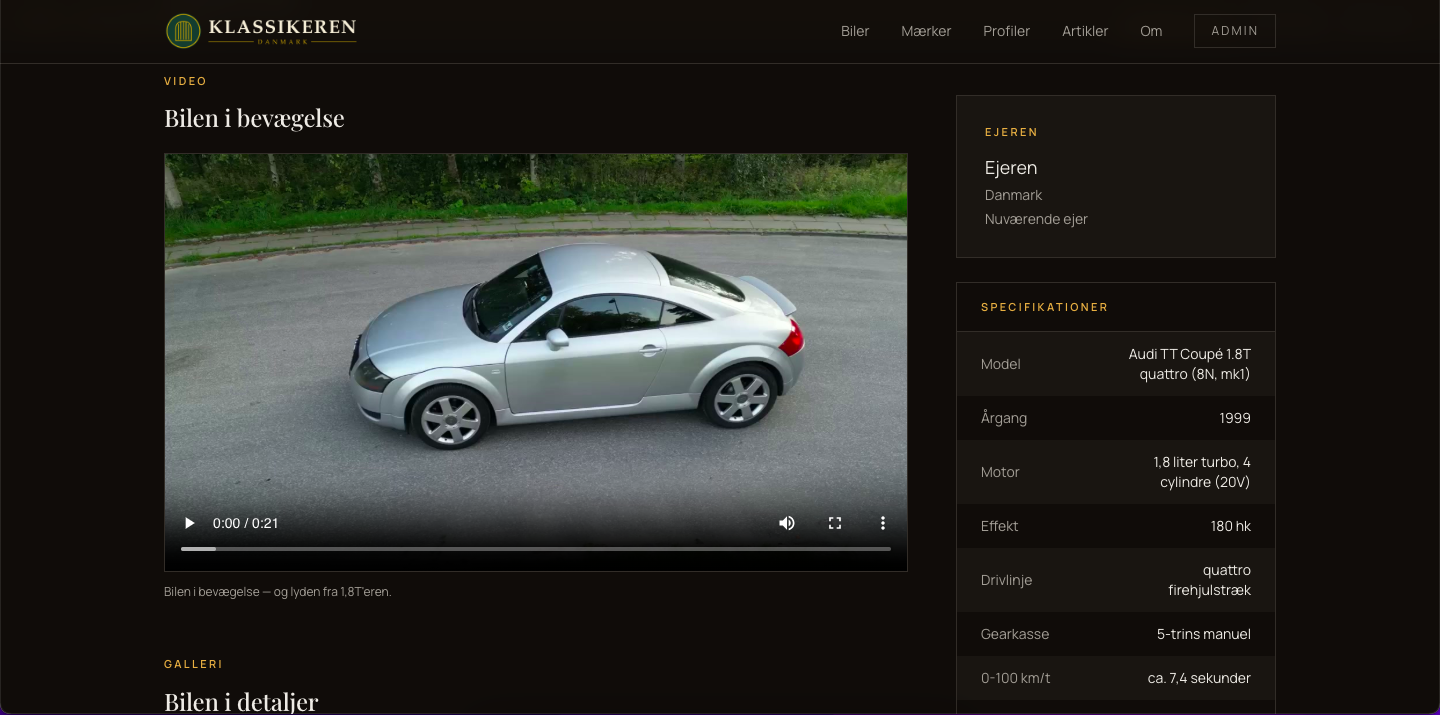Enter video fullscreen mode

click(x=835, y=523)
